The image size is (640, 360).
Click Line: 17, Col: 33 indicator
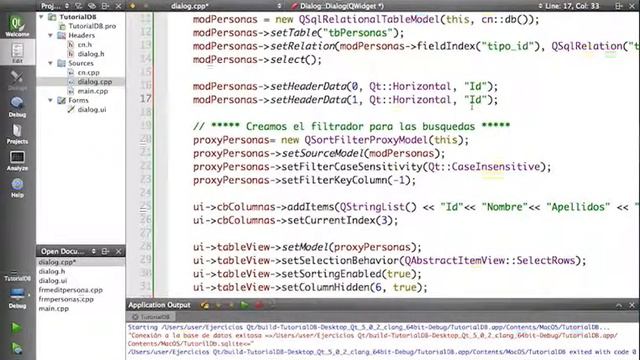click(x=572, y=6)
